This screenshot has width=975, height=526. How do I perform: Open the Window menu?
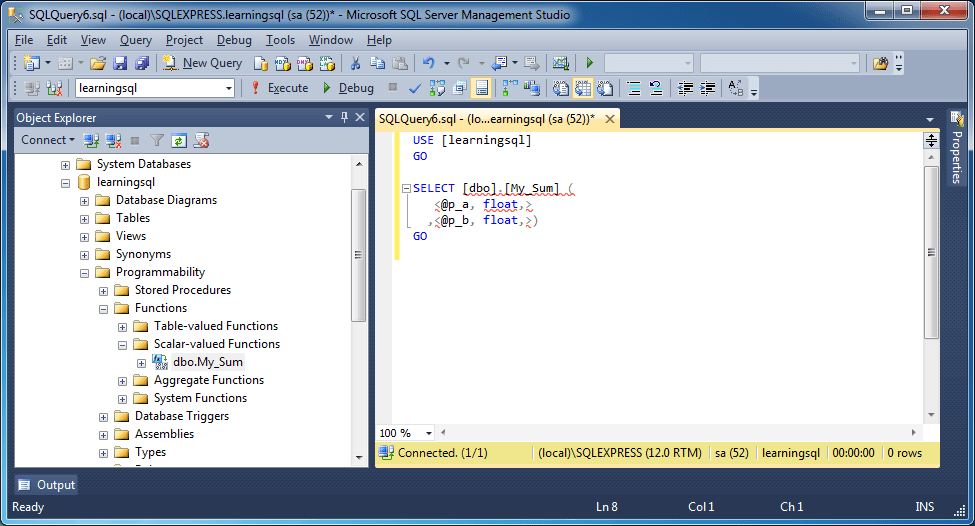331,40
